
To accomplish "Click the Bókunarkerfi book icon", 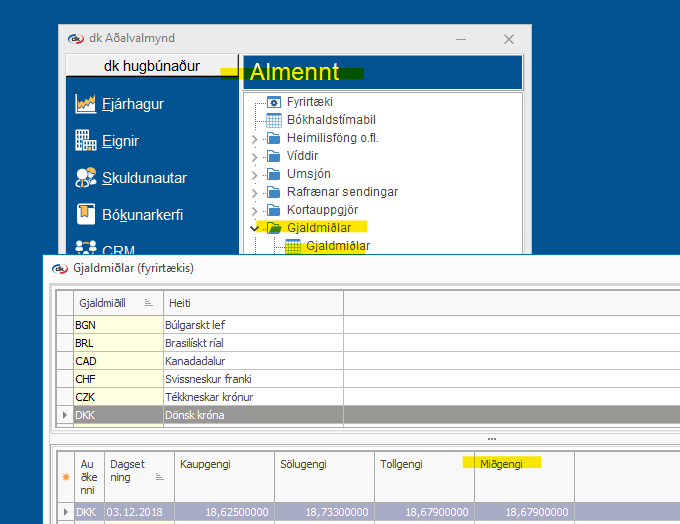I will pyautogui.click(x=85, y=214).
